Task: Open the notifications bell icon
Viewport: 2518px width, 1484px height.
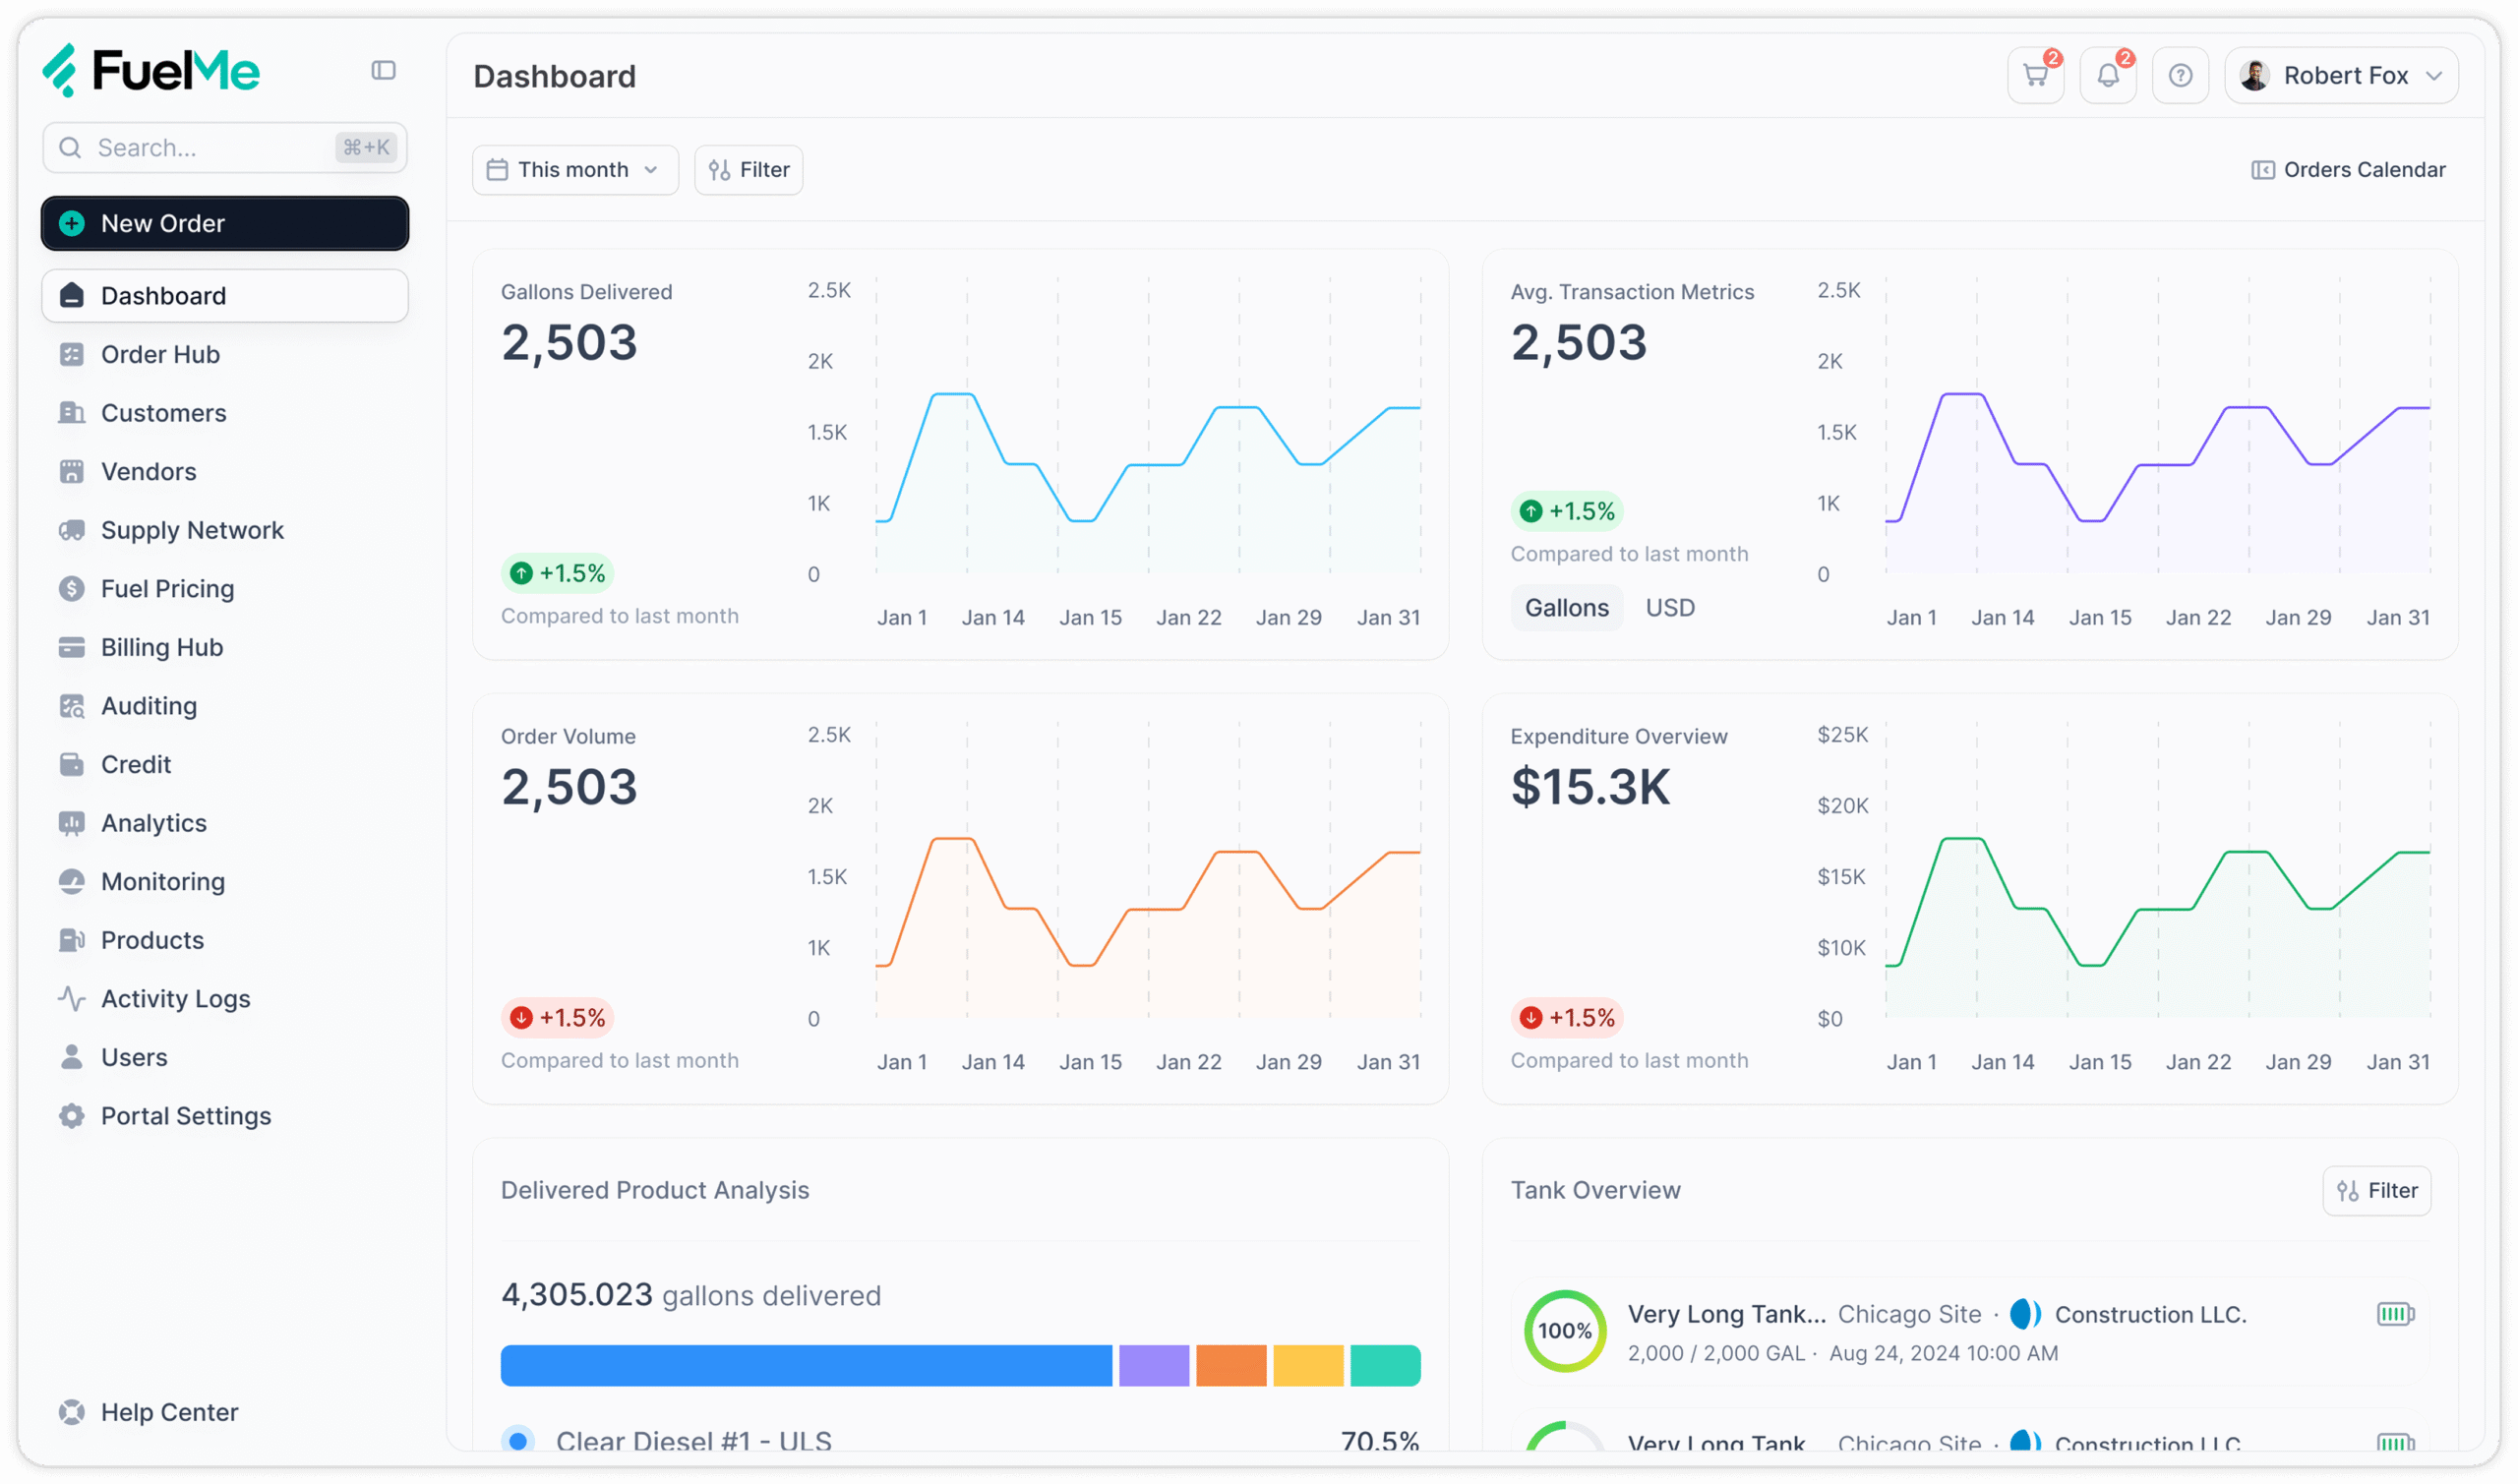Action: 2107,76
